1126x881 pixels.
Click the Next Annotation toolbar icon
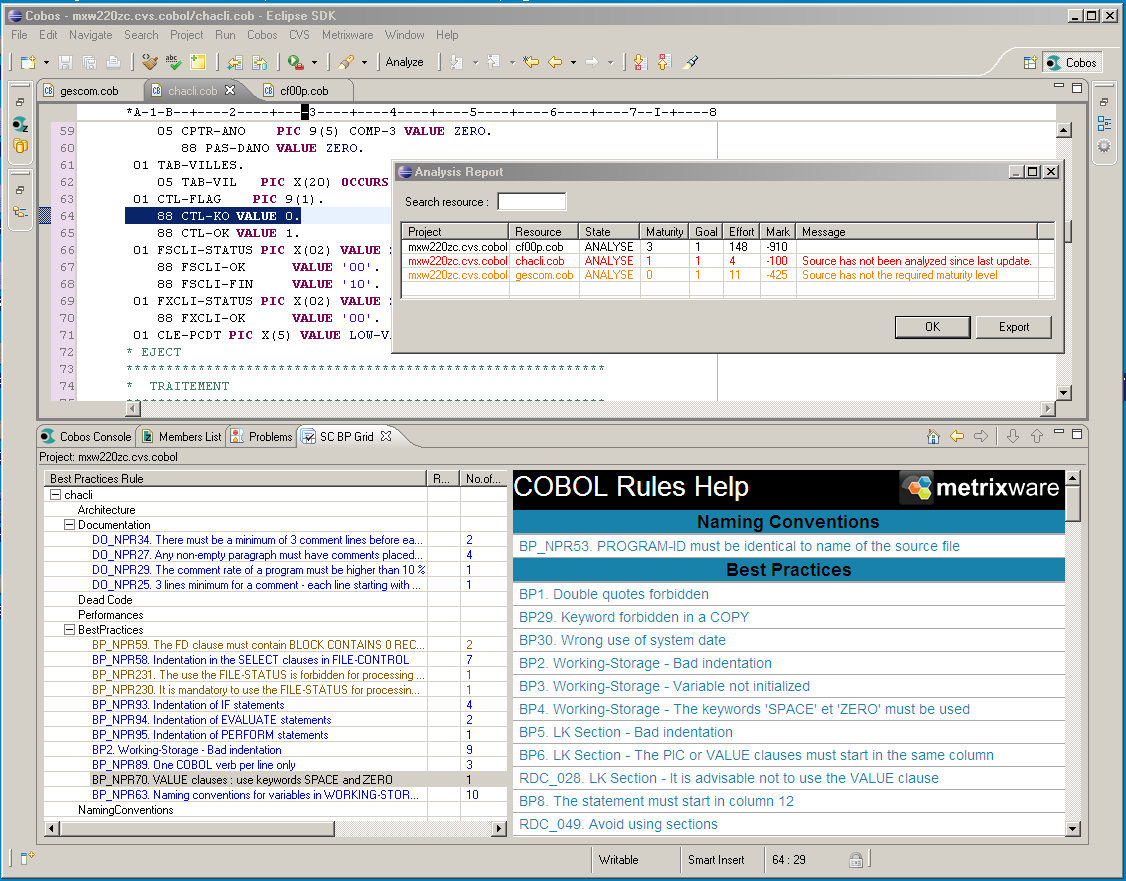(x=641, y=62)
